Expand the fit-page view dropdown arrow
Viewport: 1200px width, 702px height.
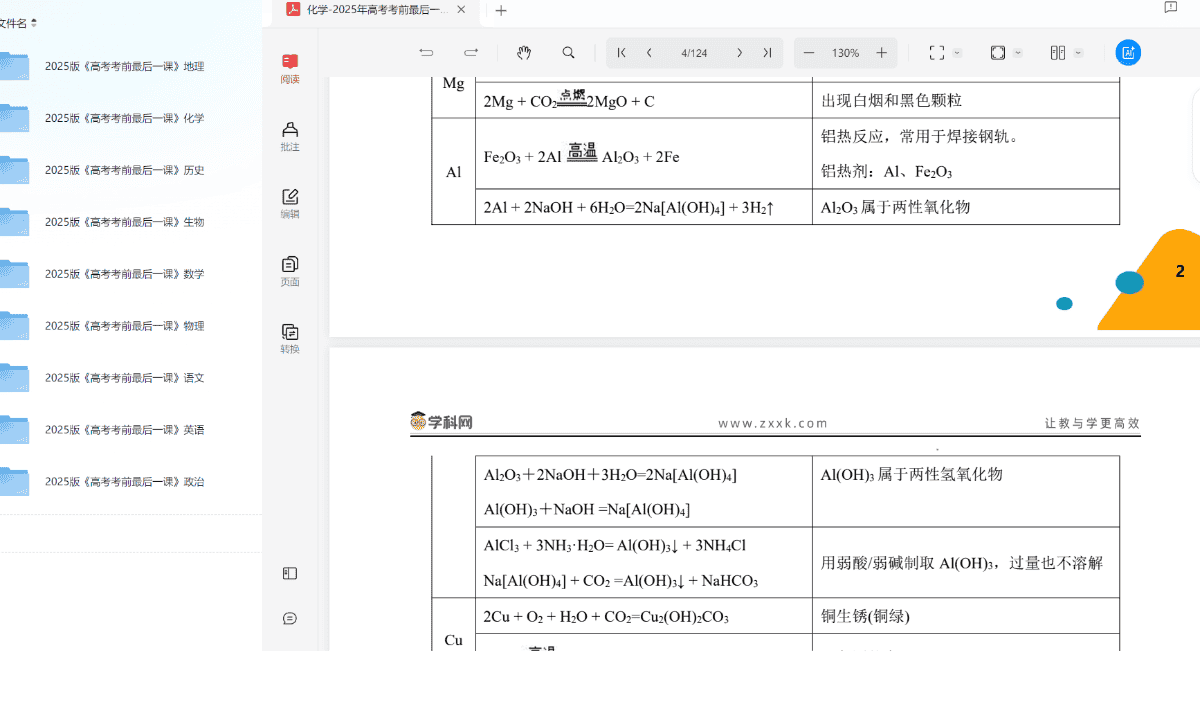1018,53
